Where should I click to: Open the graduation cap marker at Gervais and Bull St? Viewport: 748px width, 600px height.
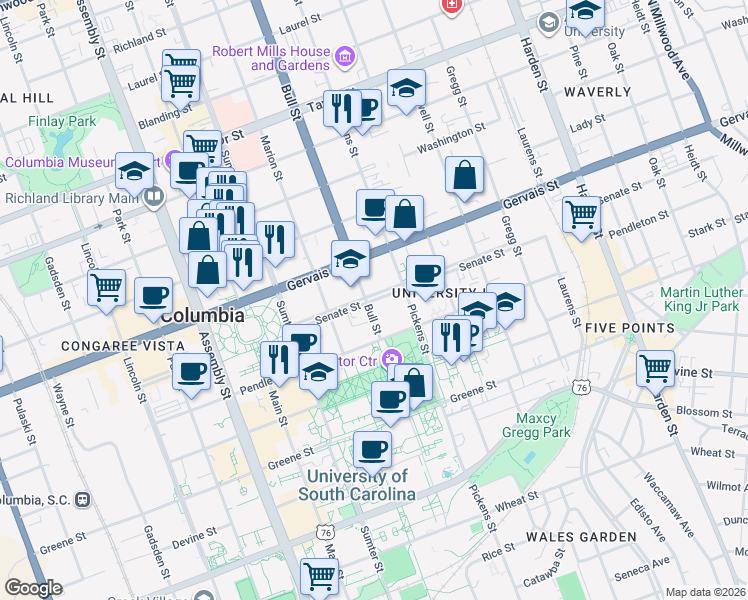(x=351, y=259)
